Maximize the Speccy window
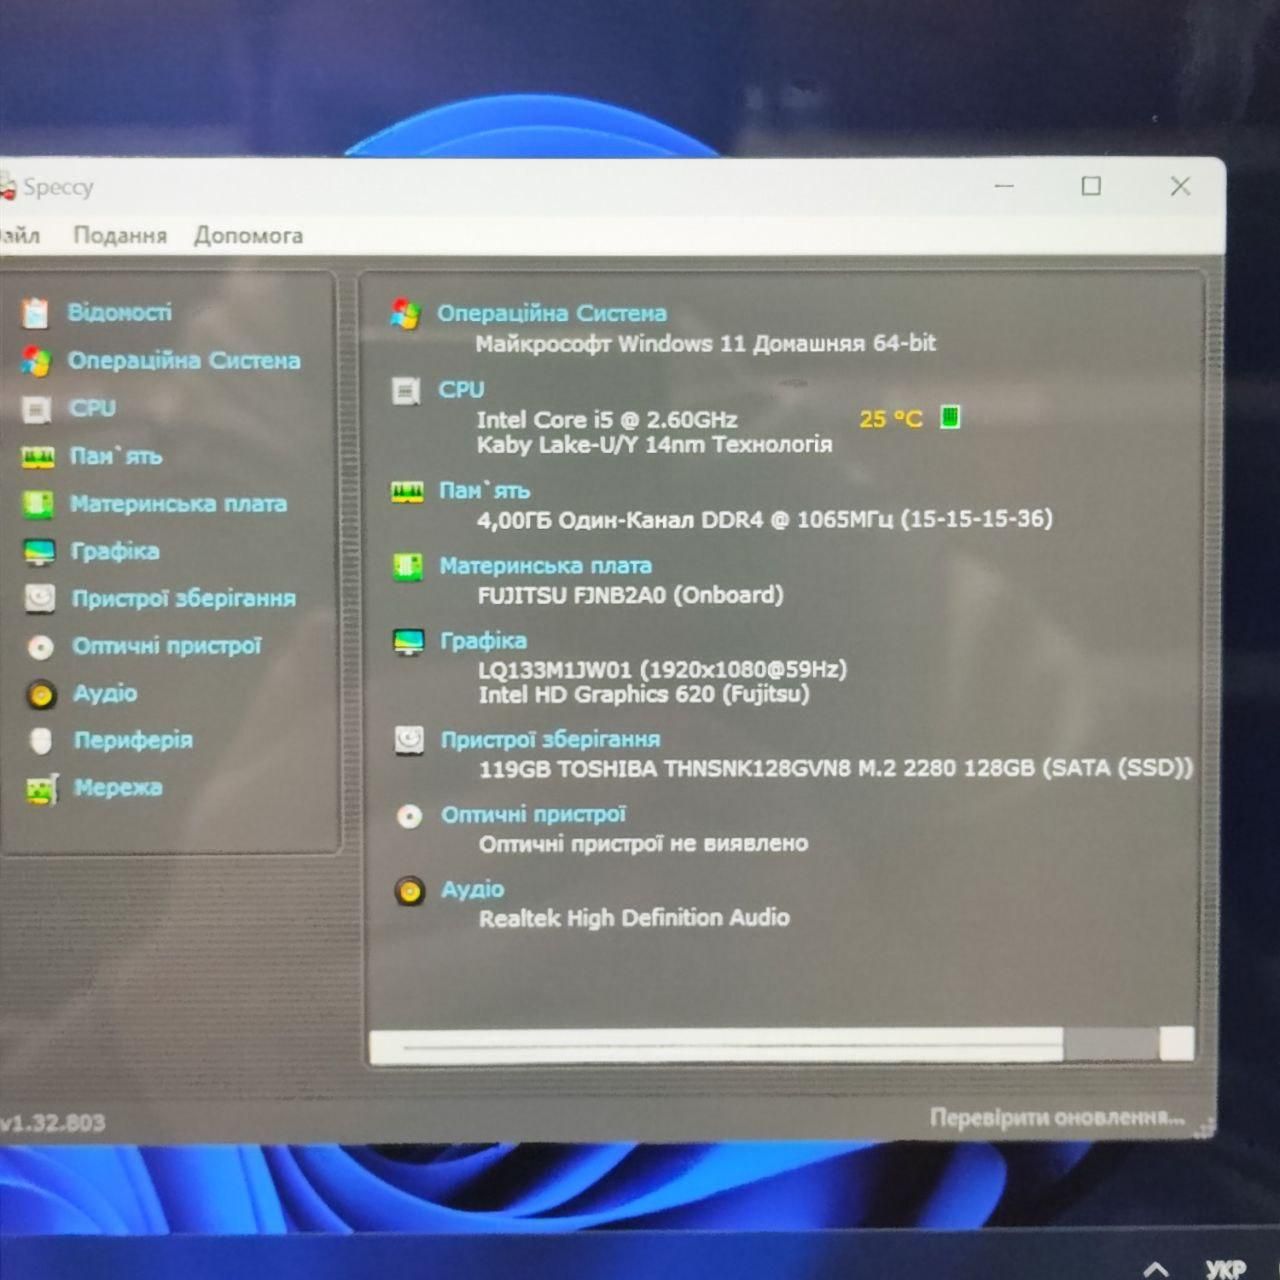Screen dimensions: 1280x1280 pos(1091,186)
